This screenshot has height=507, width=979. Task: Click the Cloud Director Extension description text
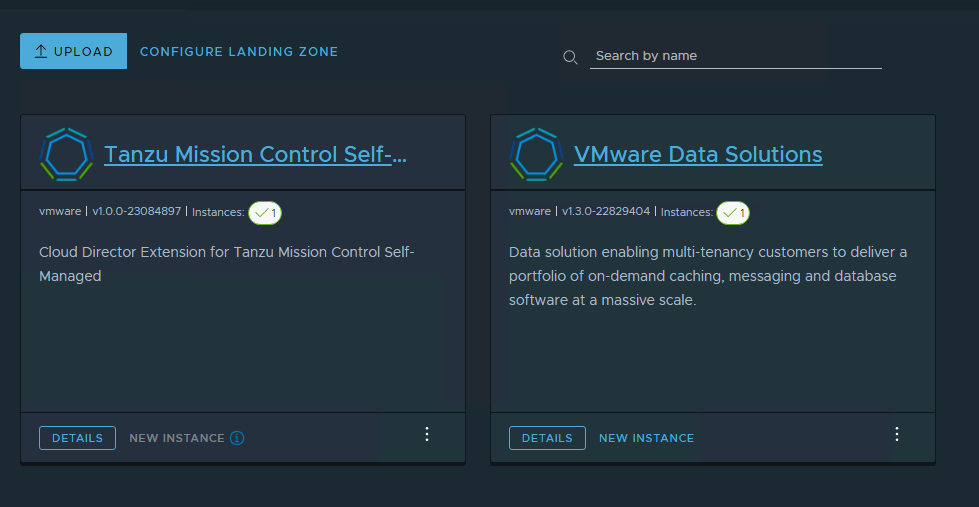[226, 264]
